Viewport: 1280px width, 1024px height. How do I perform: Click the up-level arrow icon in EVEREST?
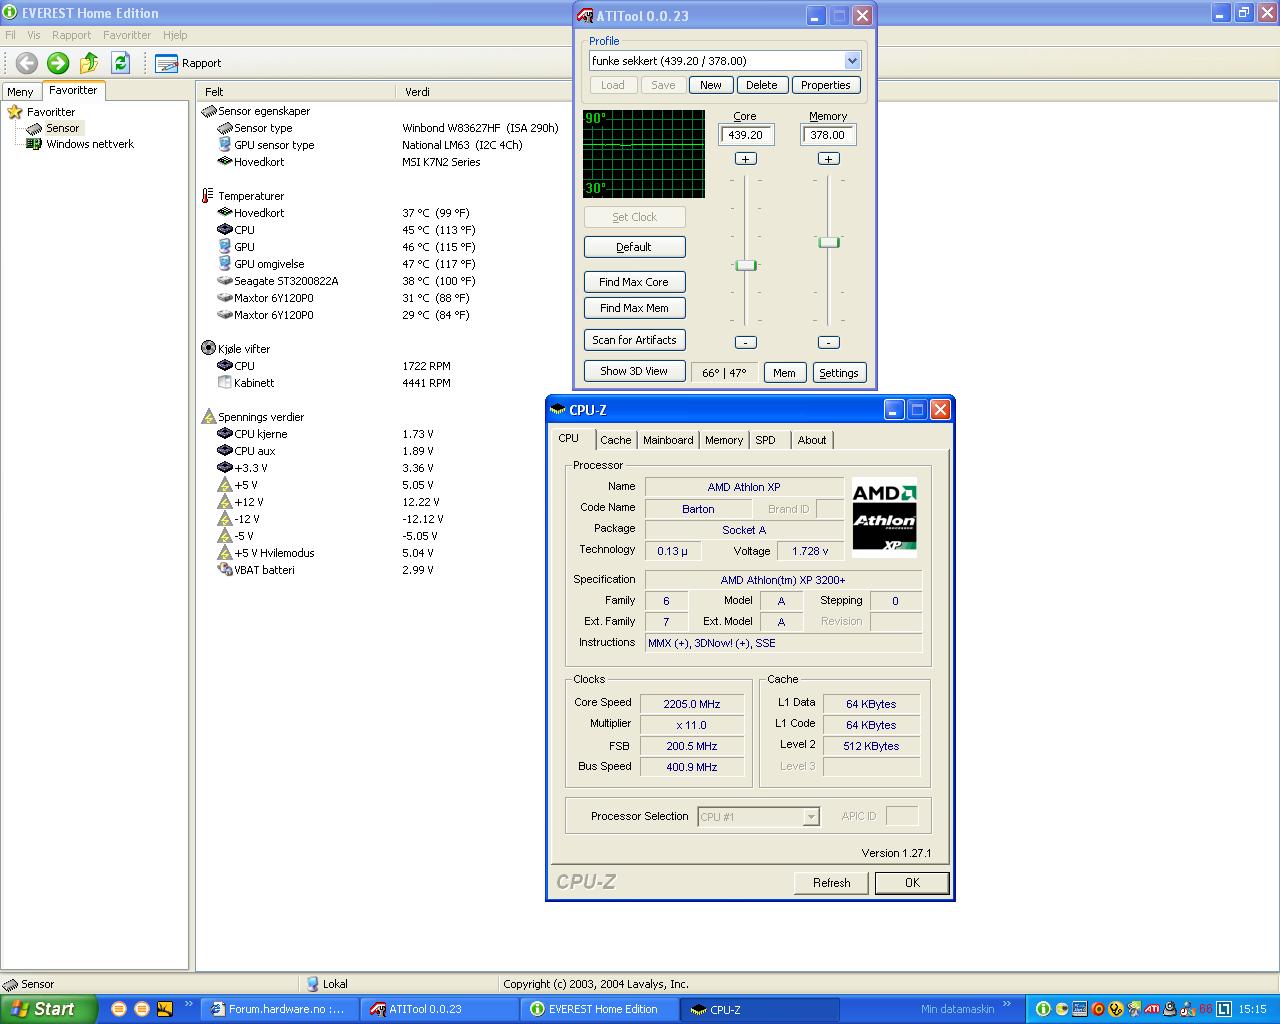(x=89, y=63)
